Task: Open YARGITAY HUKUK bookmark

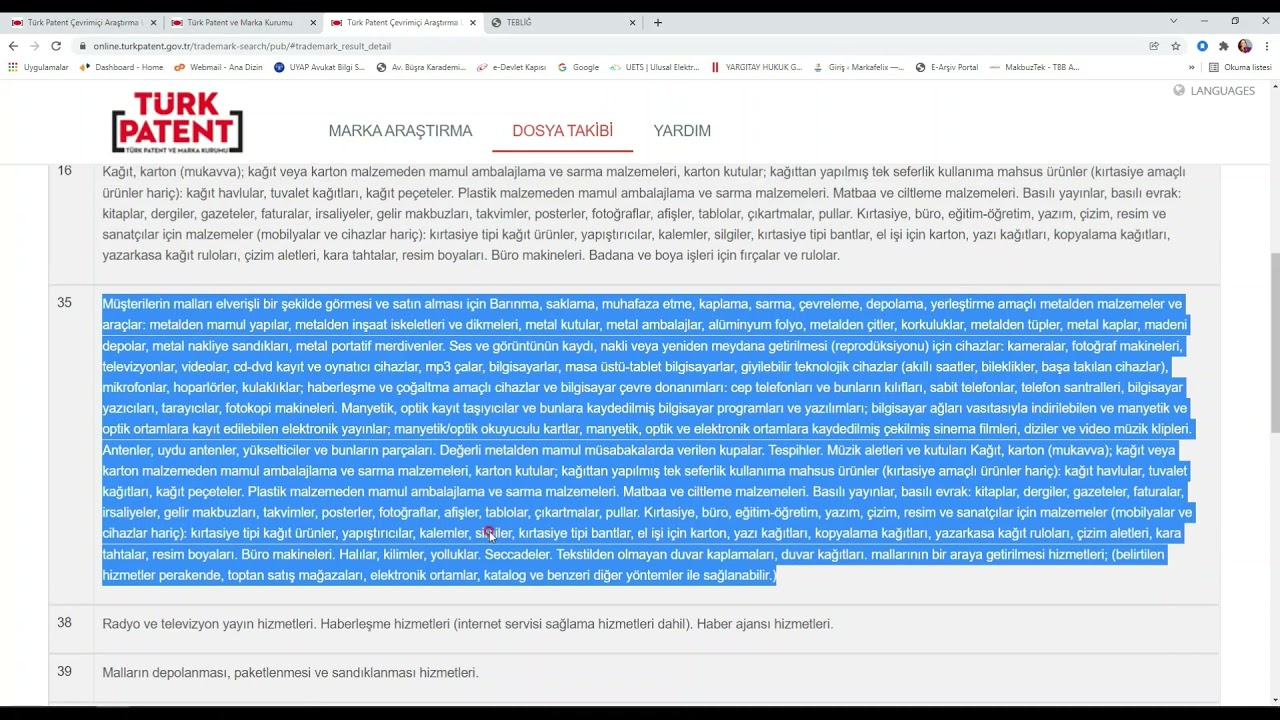Action: (x=756, y=67)
